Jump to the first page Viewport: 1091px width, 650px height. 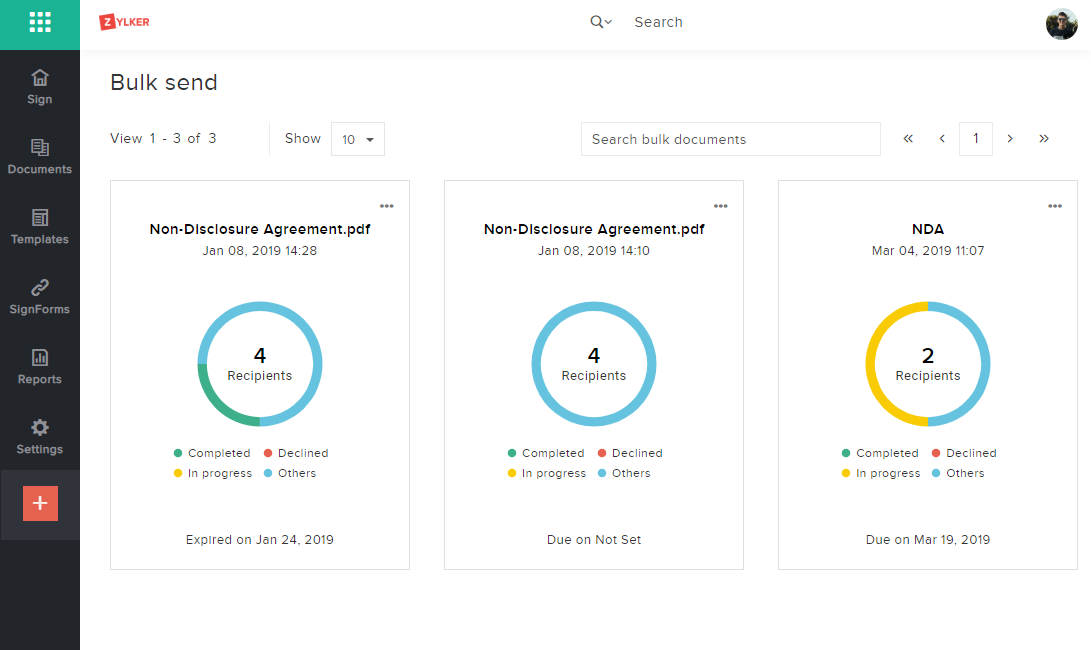click(x=908, y=139)
